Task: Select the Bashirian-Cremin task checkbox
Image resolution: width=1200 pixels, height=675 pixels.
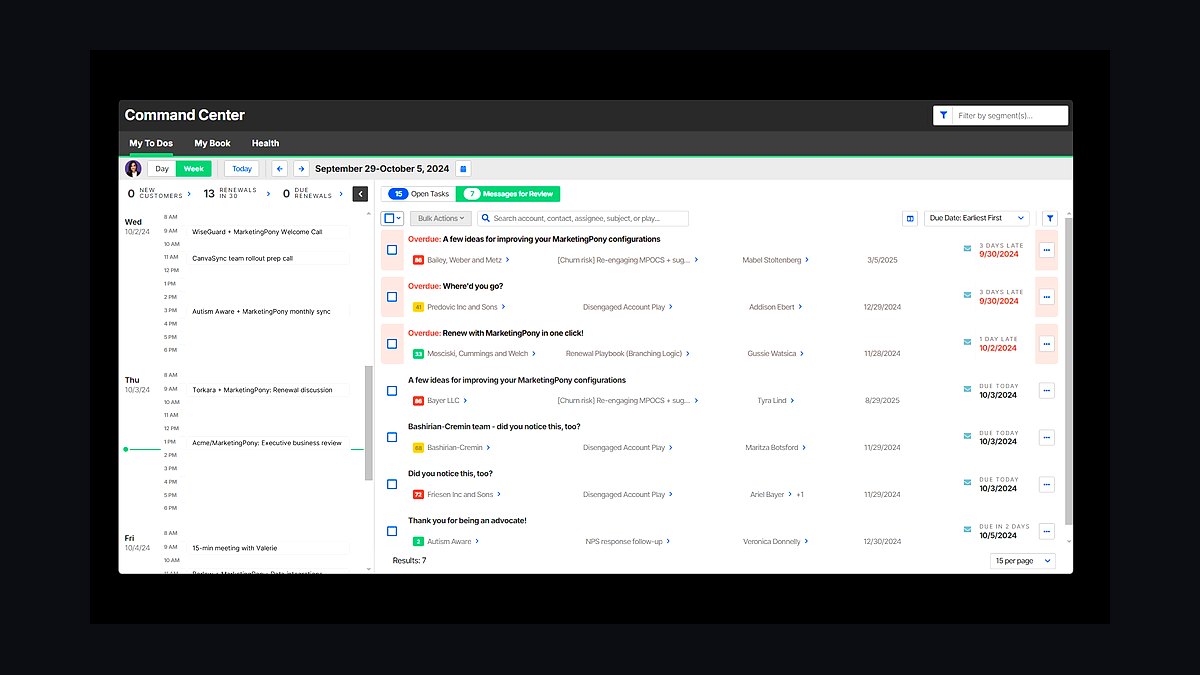Action: tap(392, 438)
